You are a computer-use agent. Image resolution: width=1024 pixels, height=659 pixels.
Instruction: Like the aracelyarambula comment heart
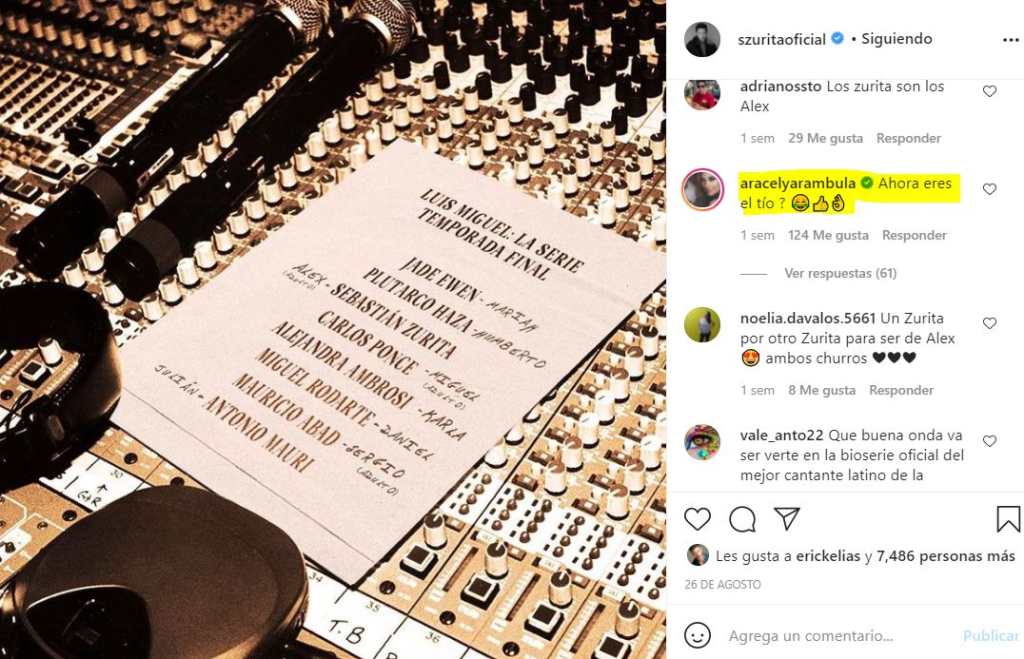point(989,189)
